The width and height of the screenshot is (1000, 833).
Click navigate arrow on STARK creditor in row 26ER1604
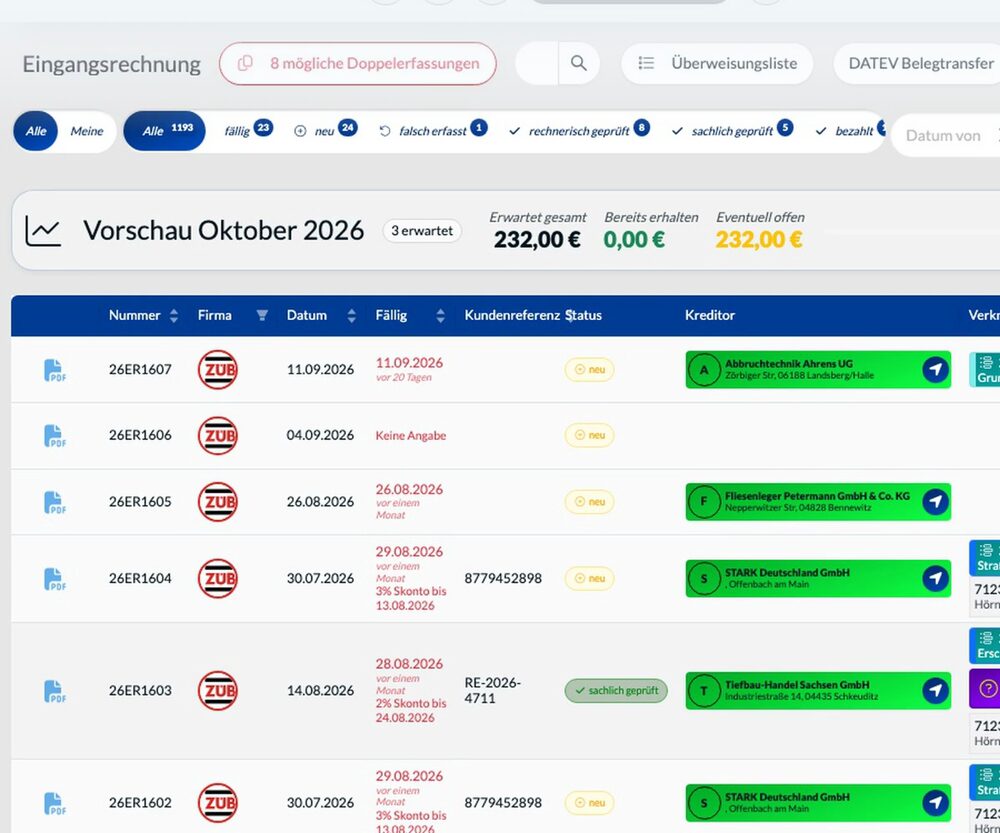935,578
